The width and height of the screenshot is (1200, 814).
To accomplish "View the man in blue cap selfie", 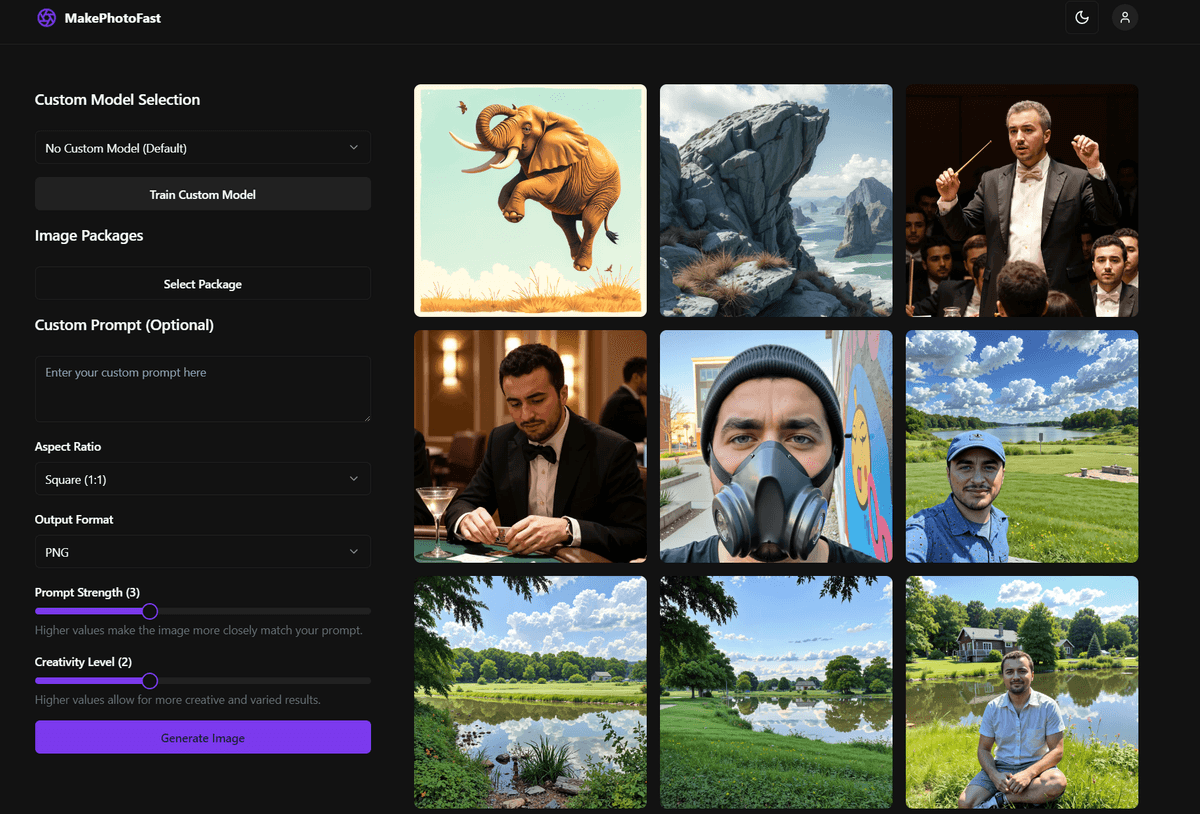I will pyautogui.click(x=1021, y=446).
